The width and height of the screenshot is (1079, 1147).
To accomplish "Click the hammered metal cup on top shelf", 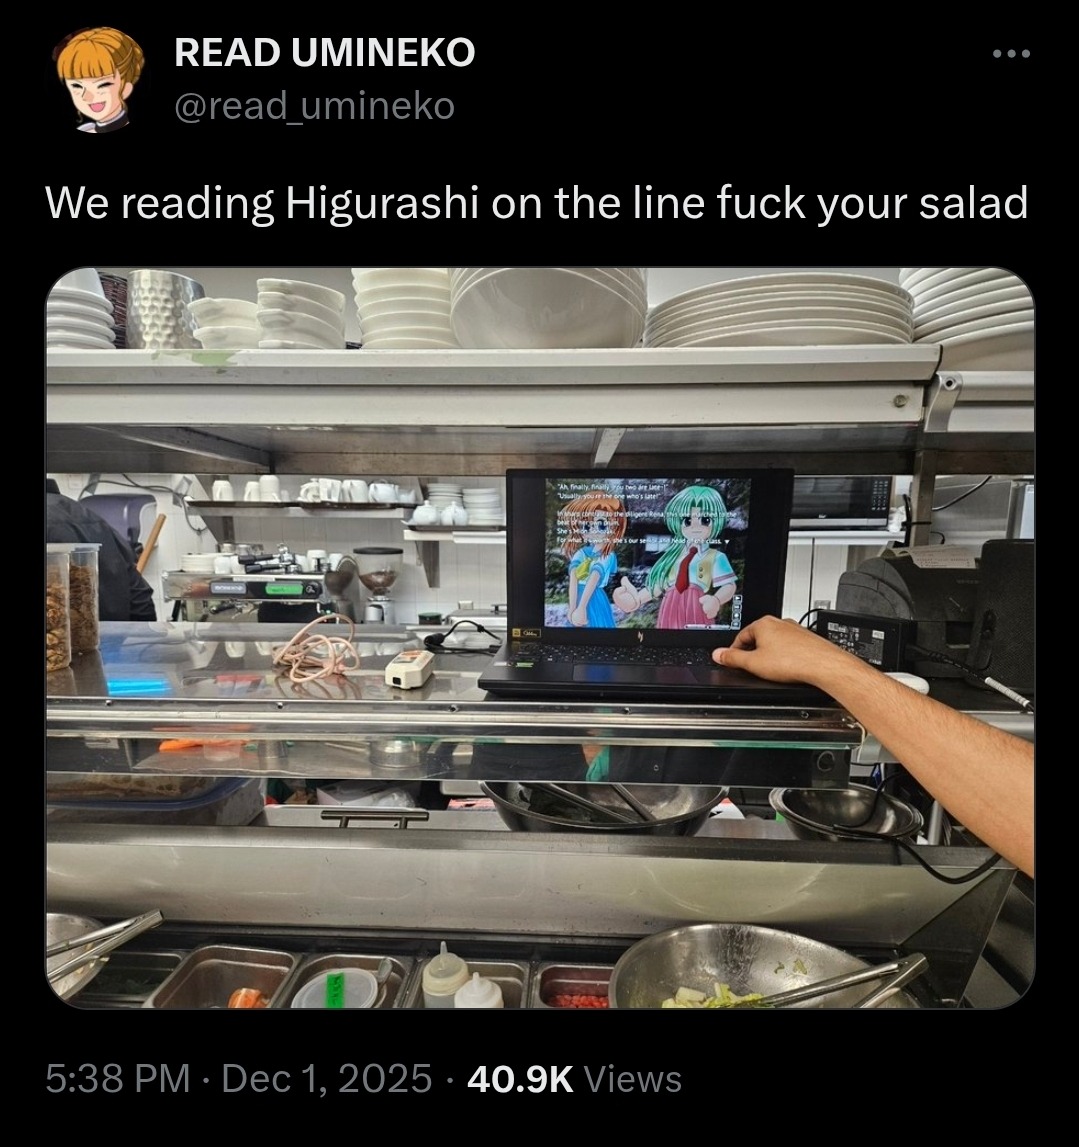I will [x=161, y=309].
